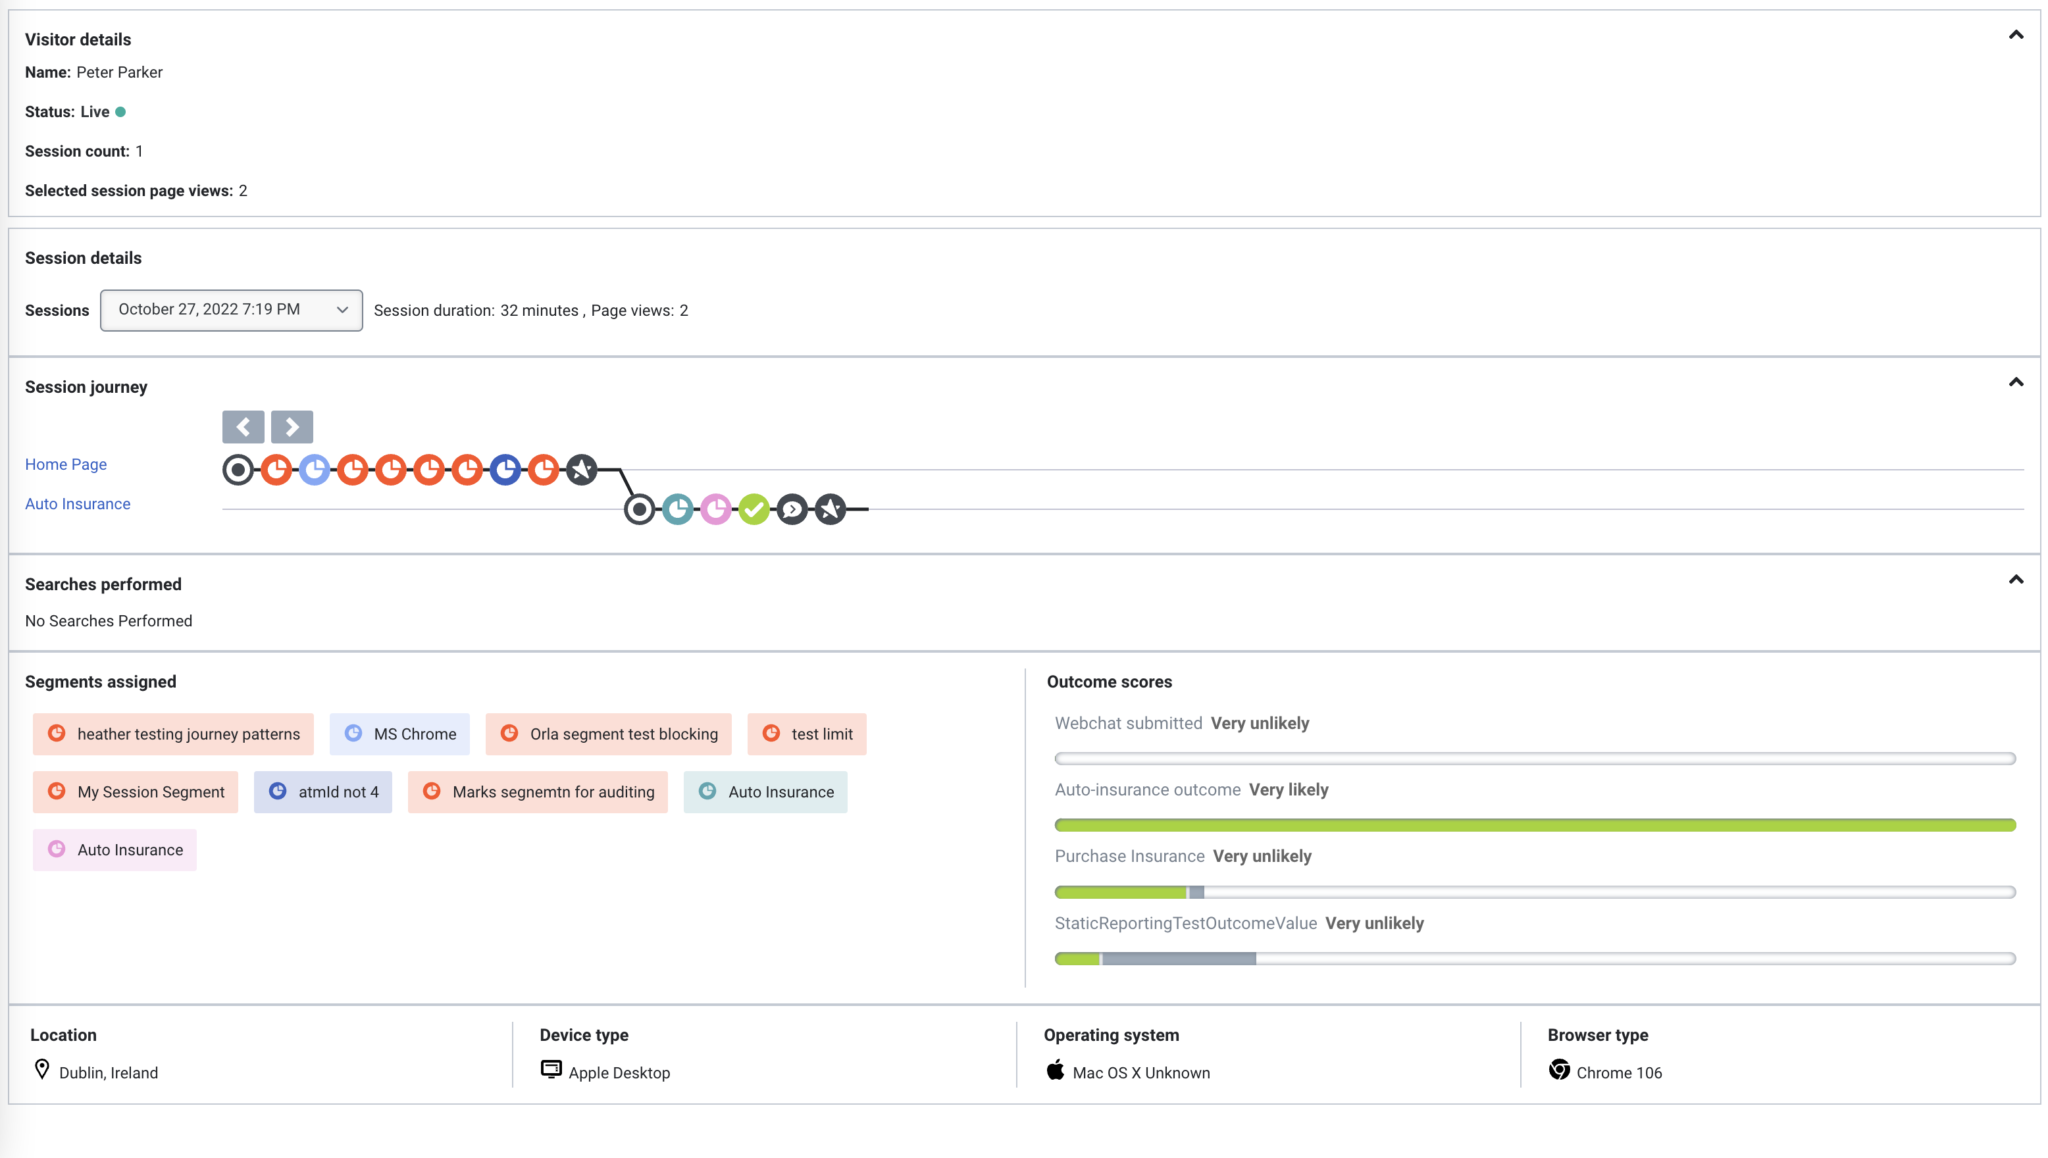The image size is (2048, 1158).
Task: Collapse the Session journey panel
Action: [x=2015, y=381]
